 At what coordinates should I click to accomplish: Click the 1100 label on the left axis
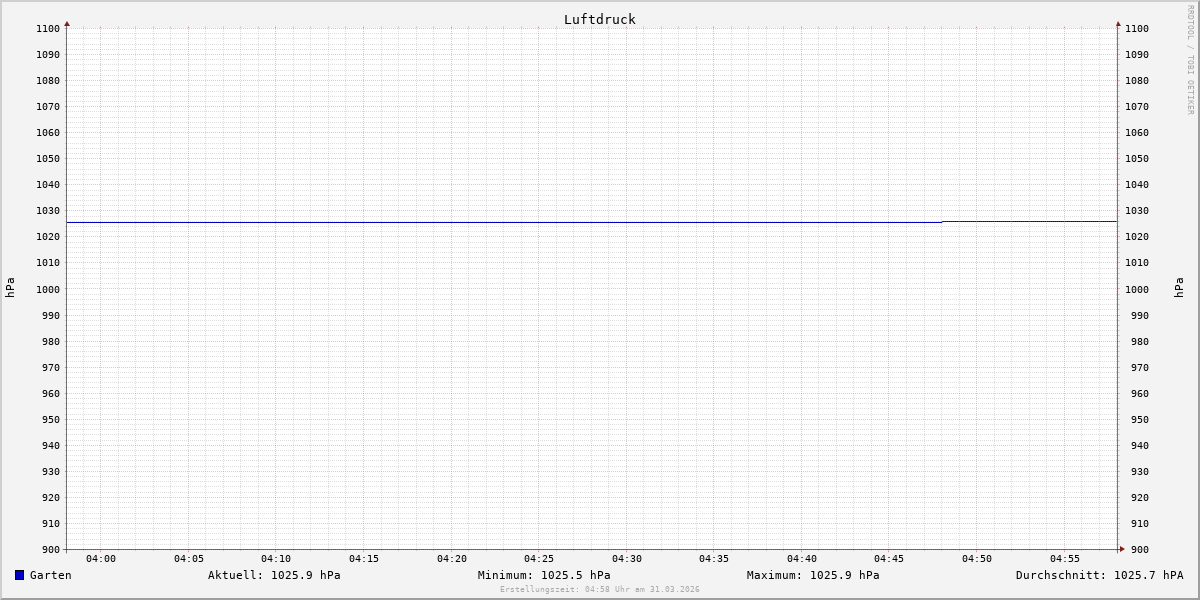pyautogui.click(x=48, y=29)
